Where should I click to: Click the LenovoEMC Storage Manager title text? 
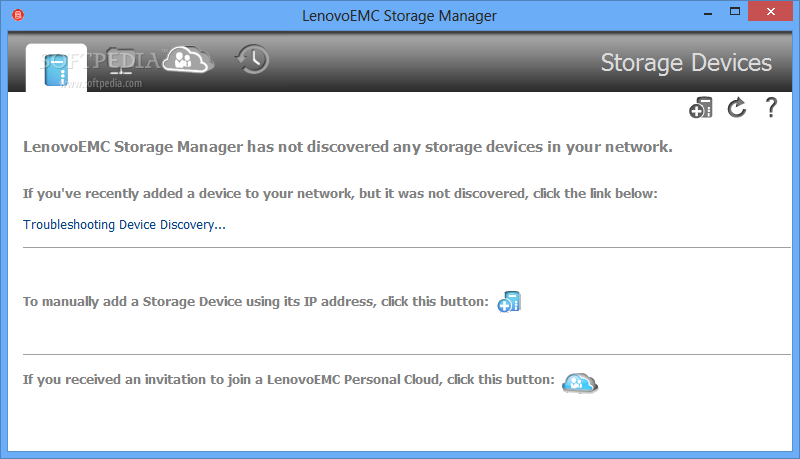(x=399, y=16)
